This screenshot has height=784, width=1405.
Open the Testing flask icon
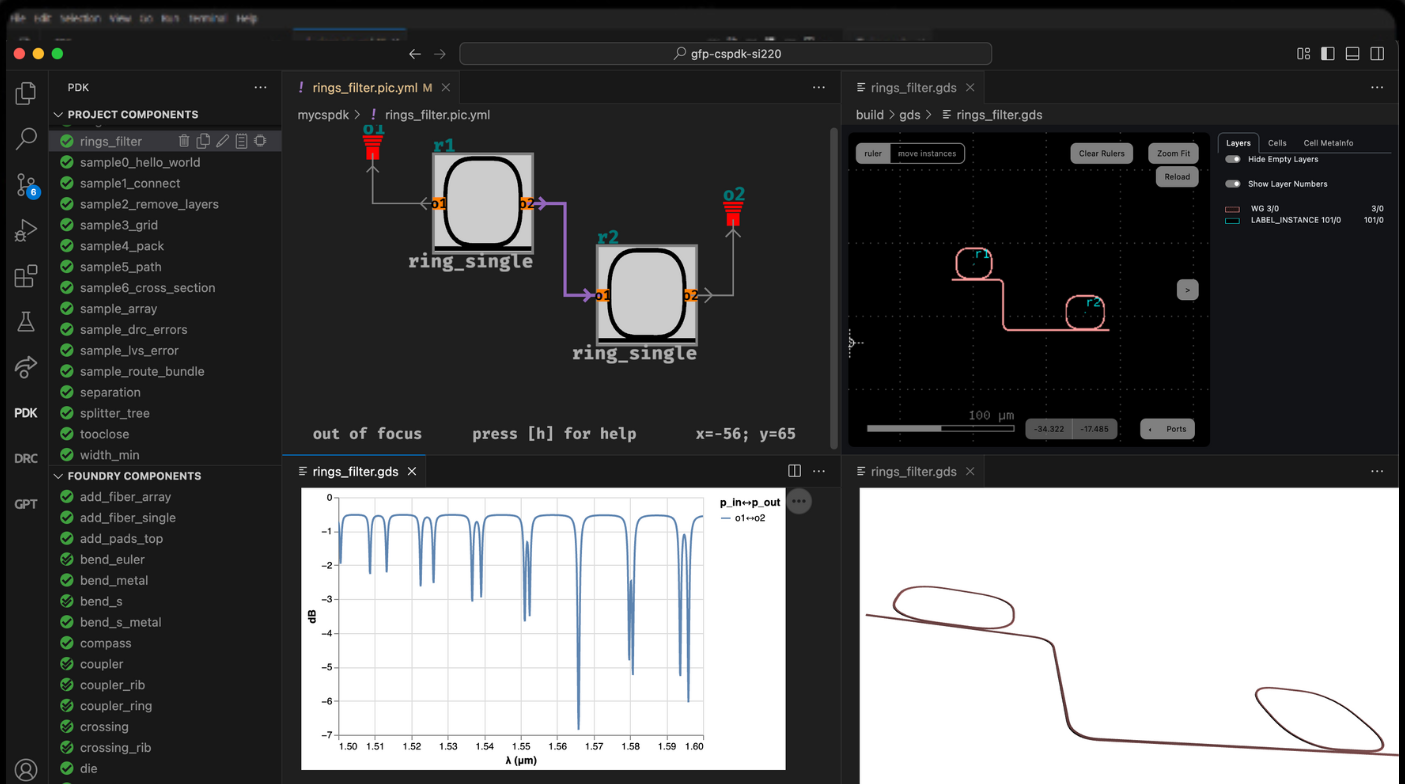tap(26, 322)
